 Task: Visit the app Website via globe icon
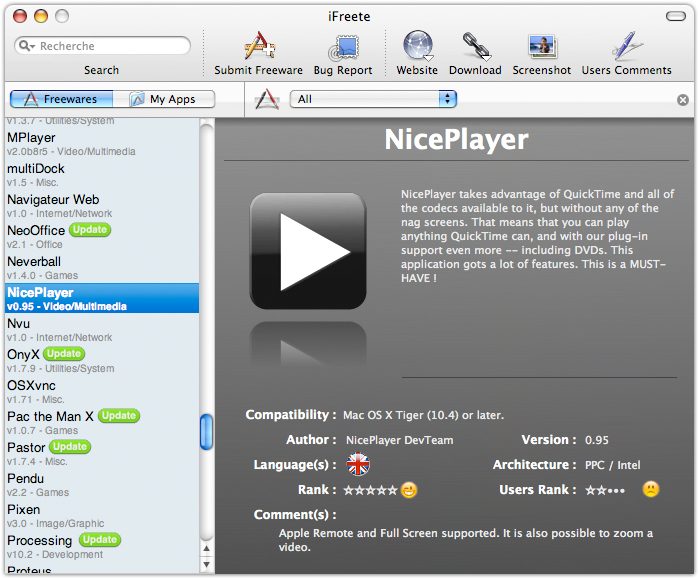(418, 45)
